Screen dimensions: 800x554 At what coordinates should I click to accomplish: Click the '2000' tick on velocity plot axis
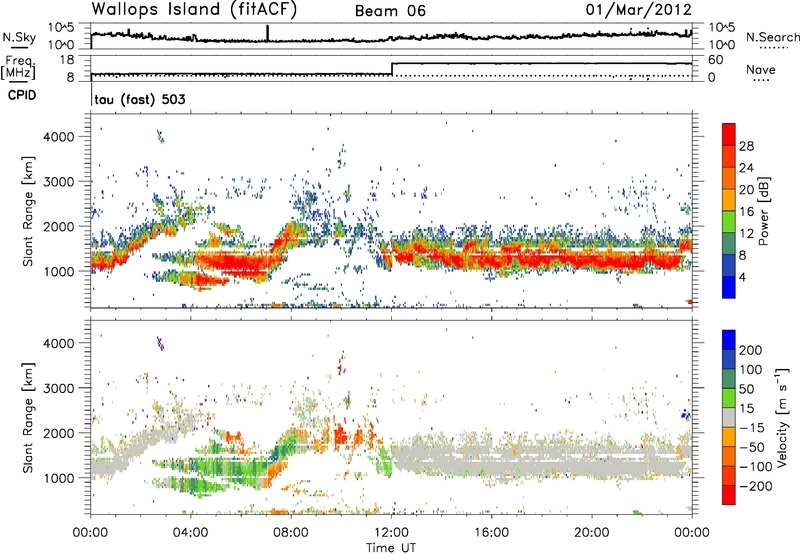pyautogui.click(x=59, y=433)
